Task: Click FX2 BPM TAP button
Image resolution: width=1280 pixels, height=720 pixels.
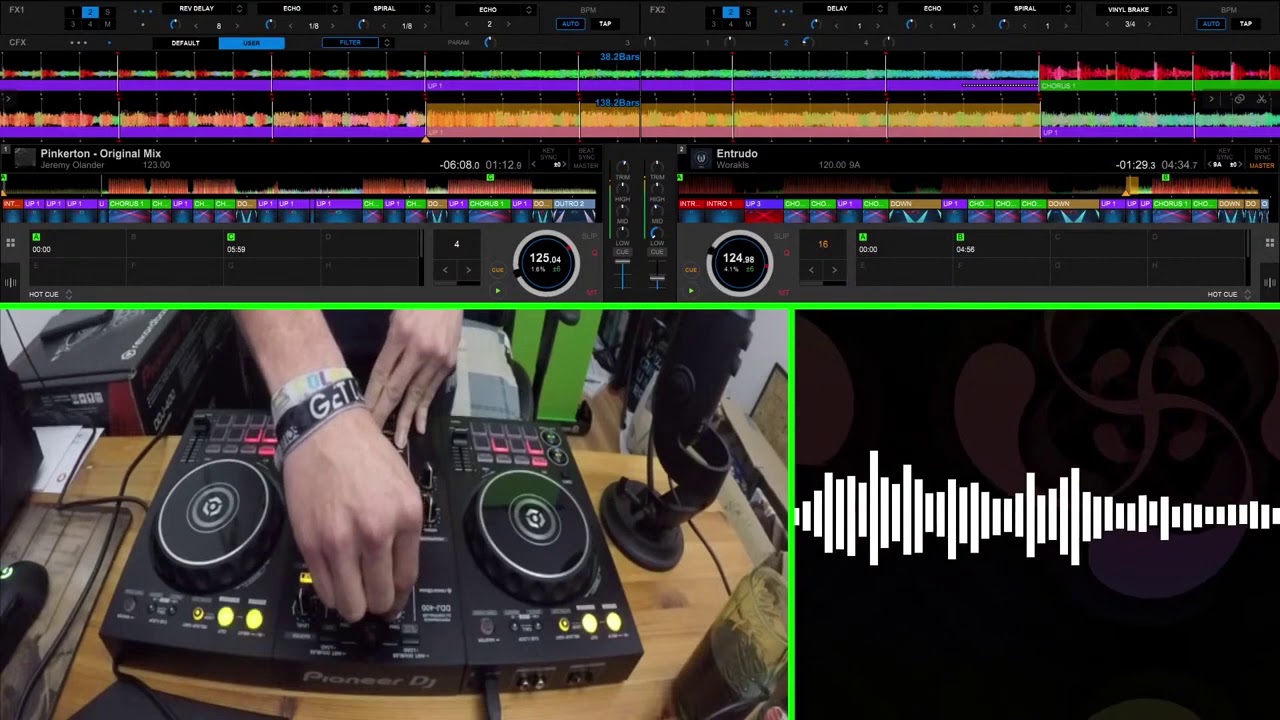Action: coord(1246,24)
